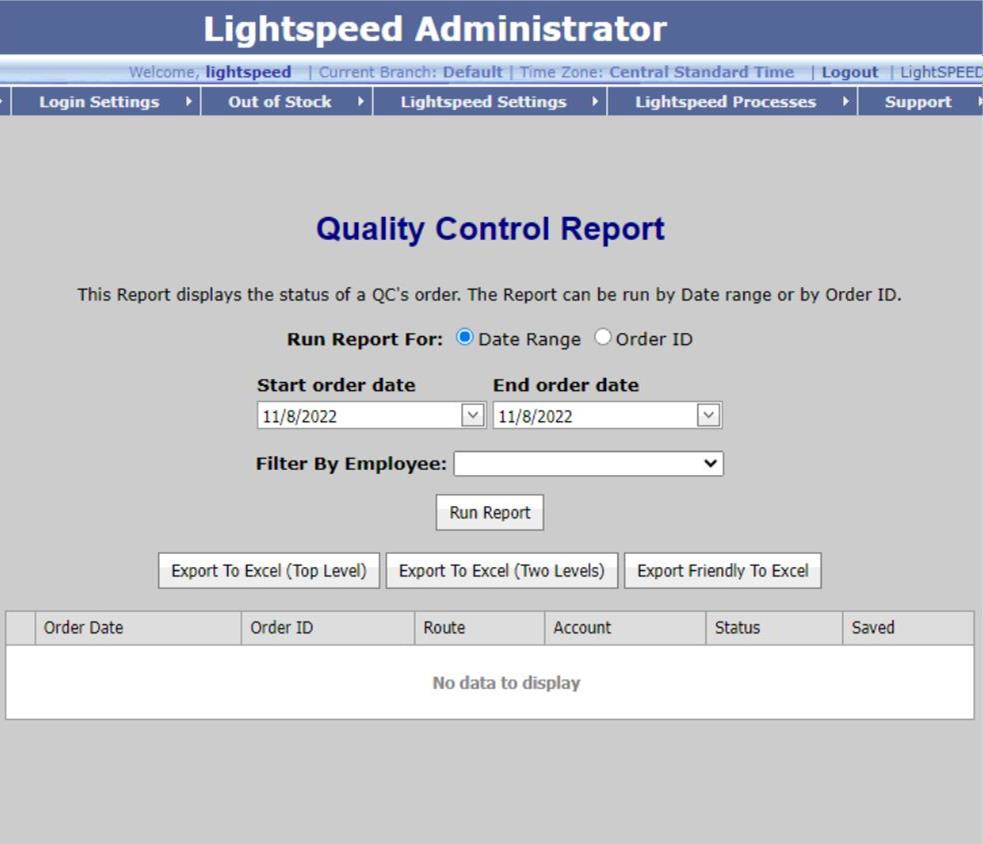Expand the Login Settings submenu arrow
This screenshot has width=983, height=844.
pos(188,101)
